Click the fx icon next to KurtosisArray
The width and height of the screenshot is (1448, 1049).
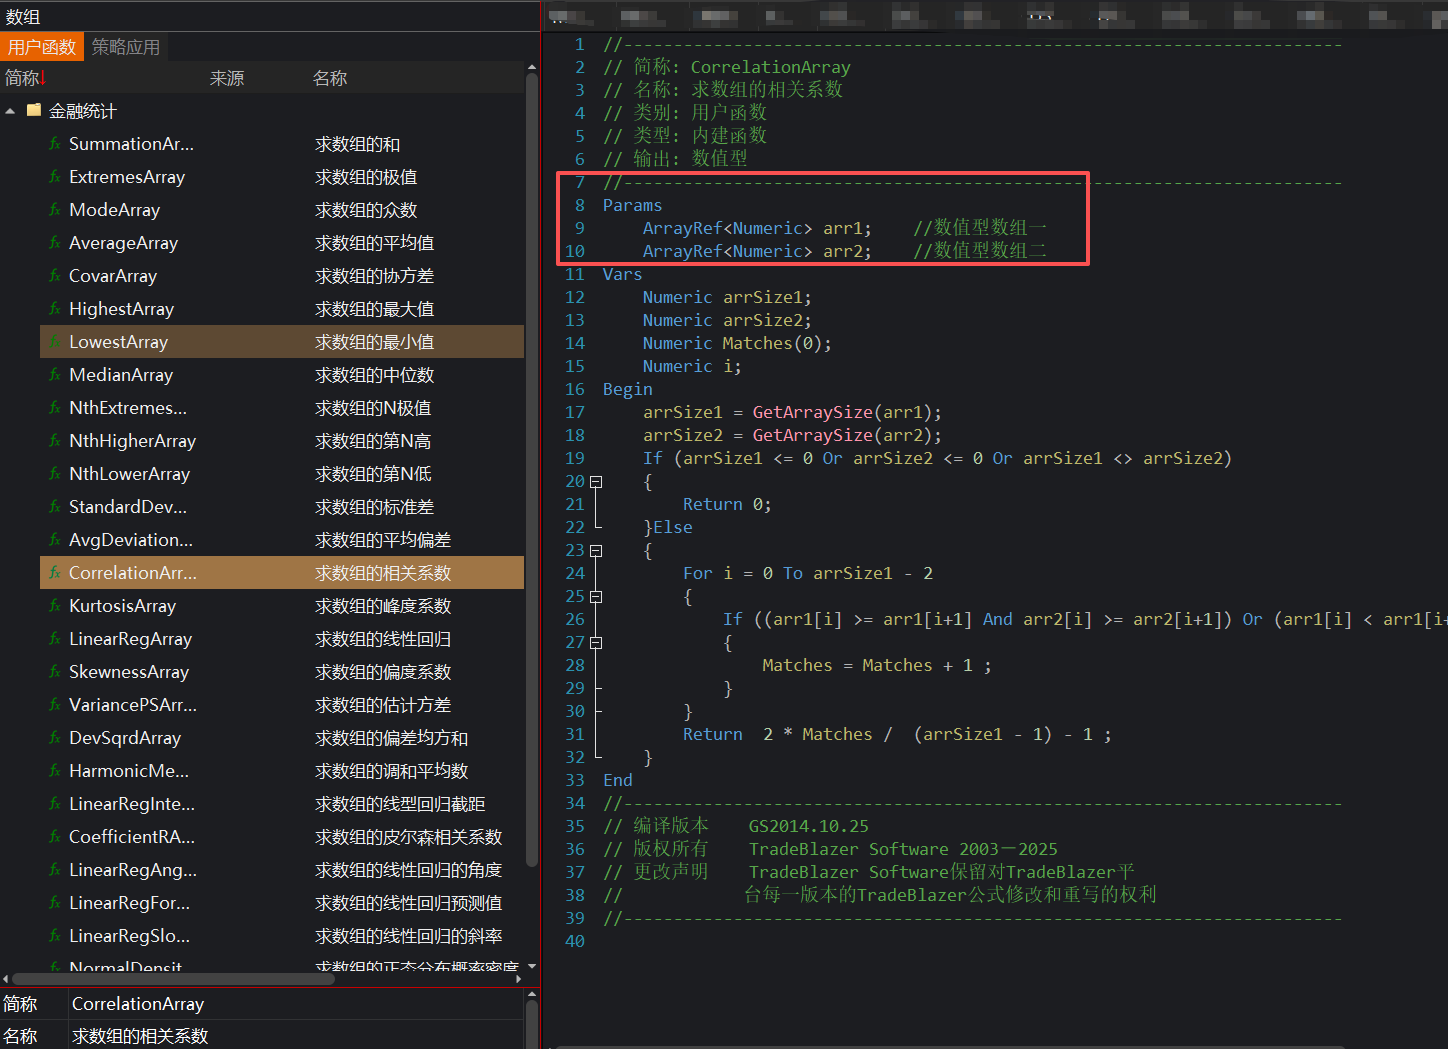[x=55, y=606]
